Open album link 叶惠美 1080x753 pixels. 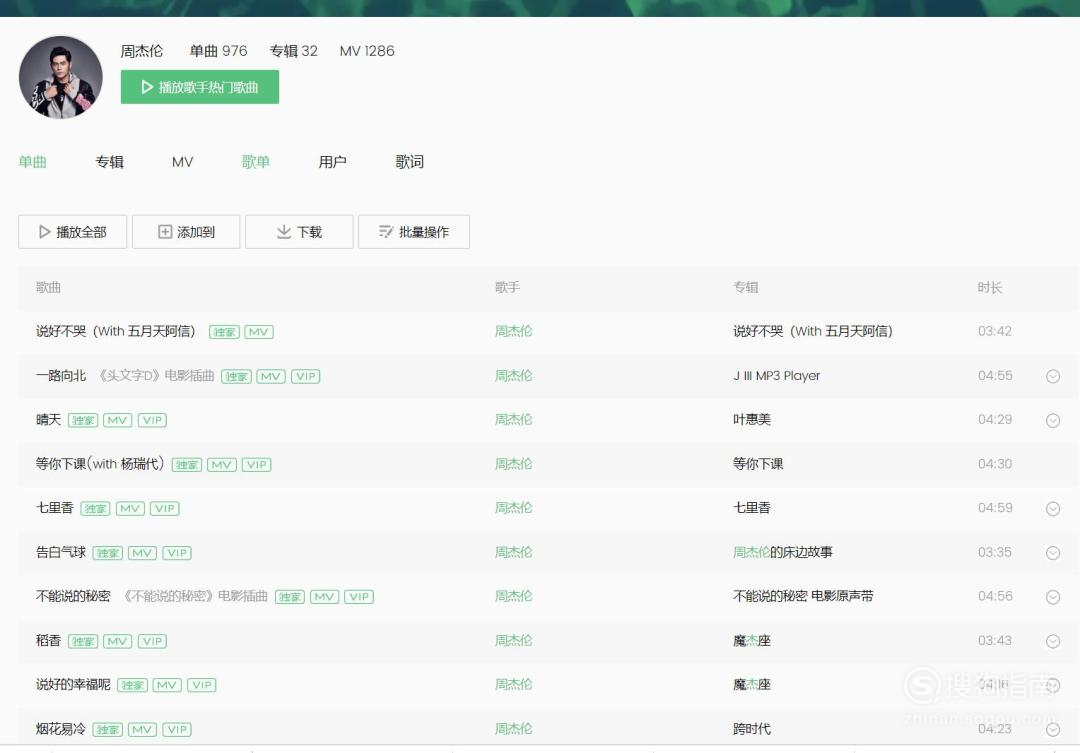pyautogui.click(x=752, y=420)
